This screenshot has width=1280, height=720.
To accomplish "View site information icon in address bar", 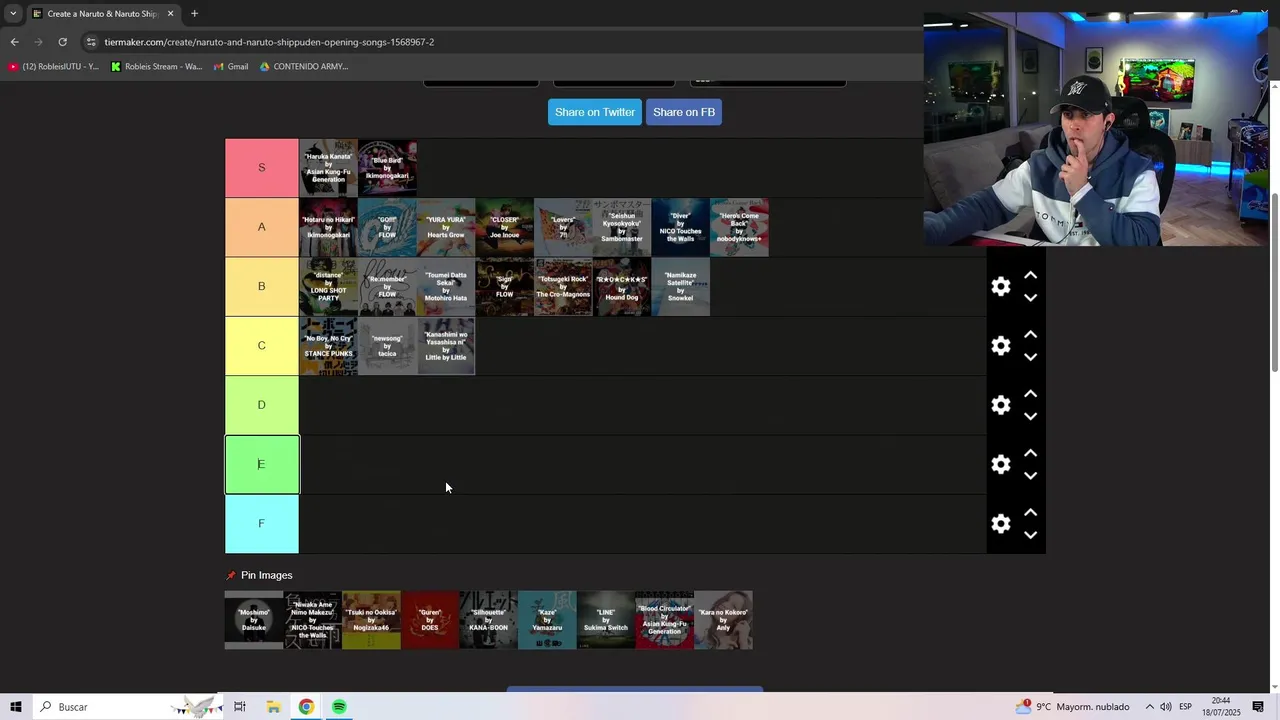I will tap(91, 42).
